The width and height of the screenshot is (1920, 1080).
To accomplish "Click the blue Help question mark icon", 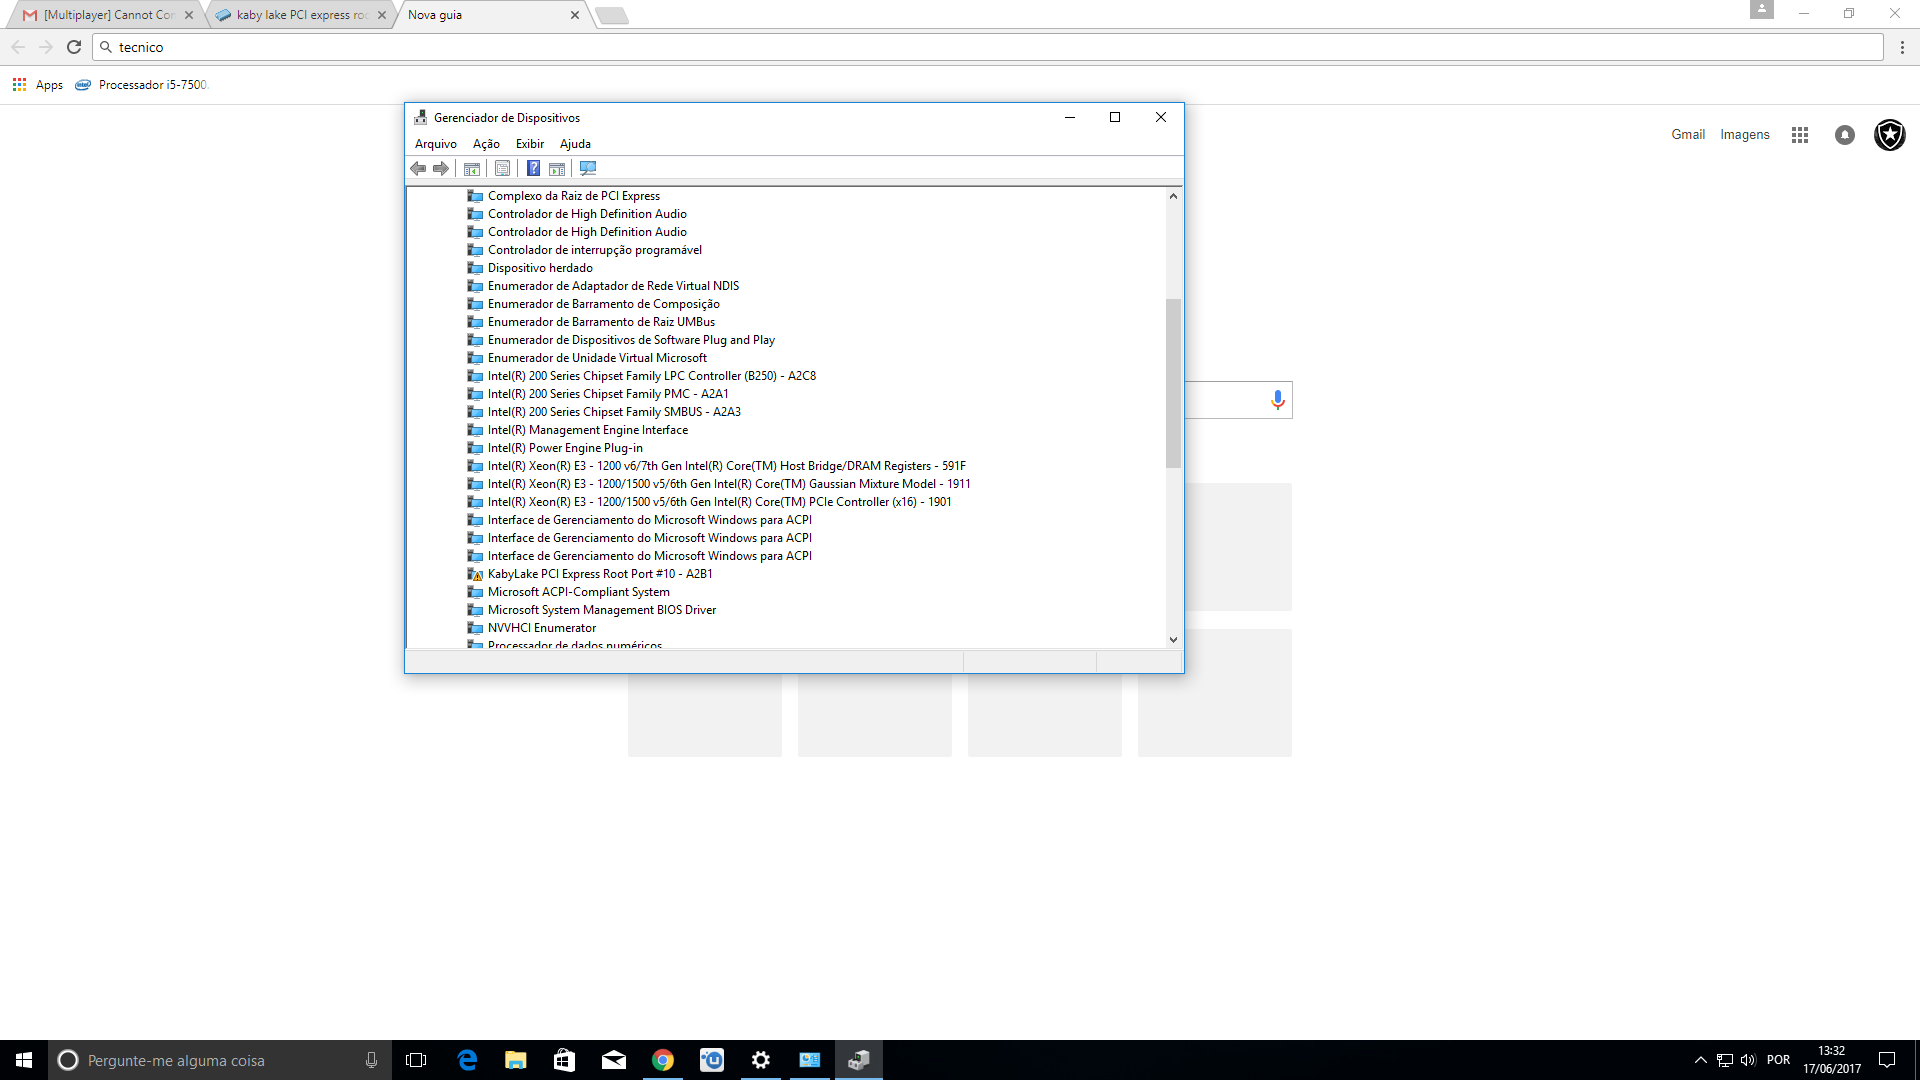I will point(534,169).
